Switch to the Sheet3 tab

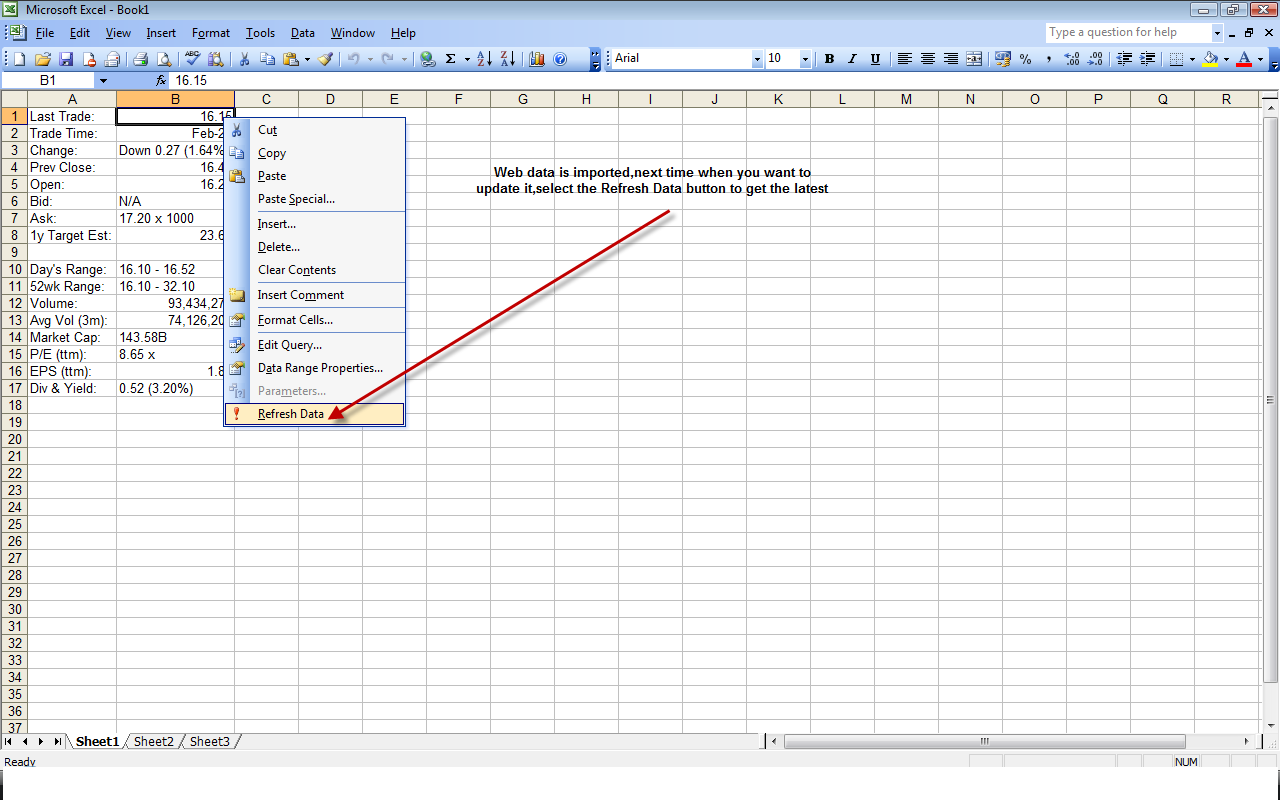pos(210,742)
